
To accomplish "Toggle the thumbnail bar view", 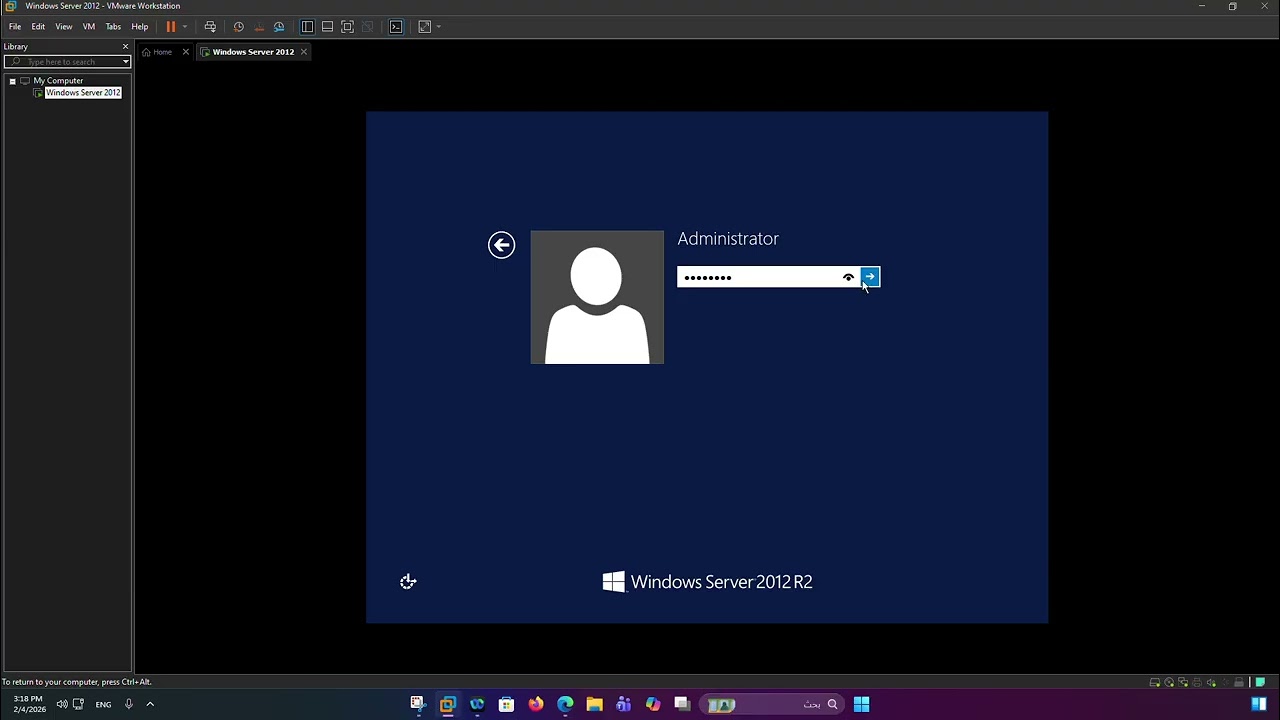I will click(327, 27).
